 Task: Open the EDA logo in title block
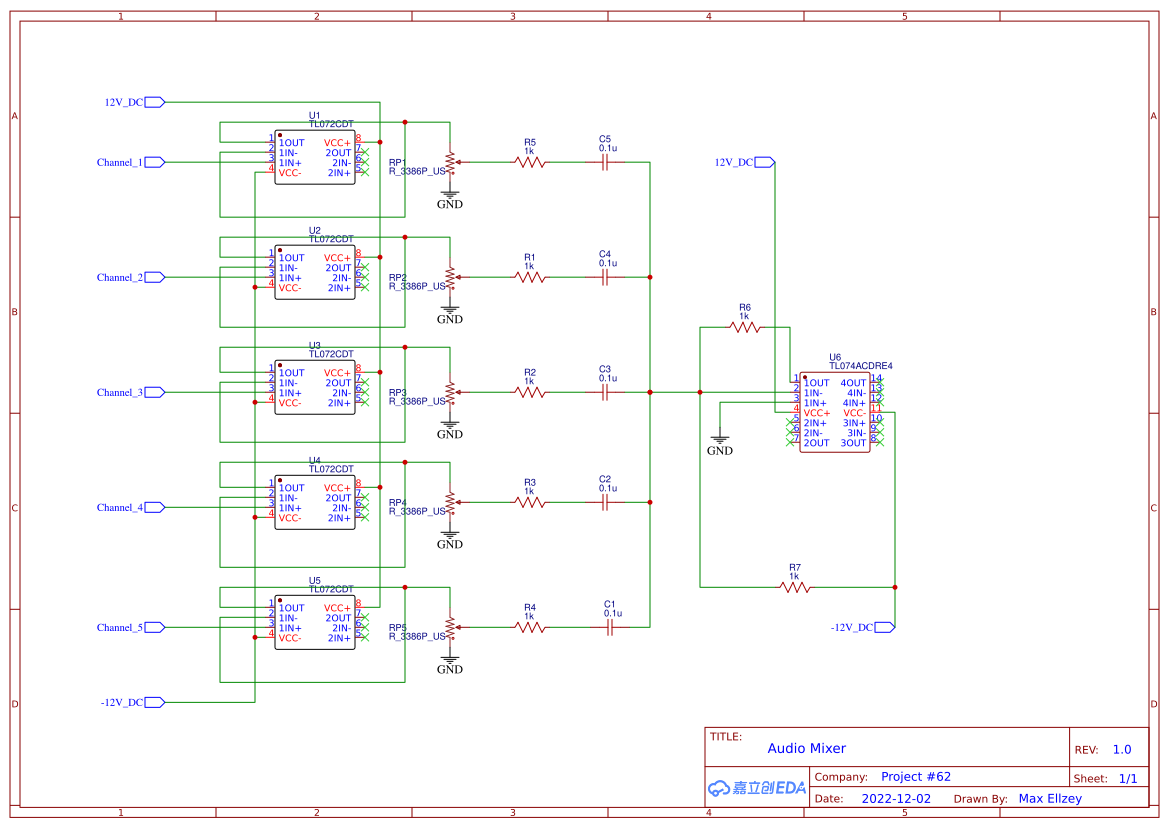756,788
